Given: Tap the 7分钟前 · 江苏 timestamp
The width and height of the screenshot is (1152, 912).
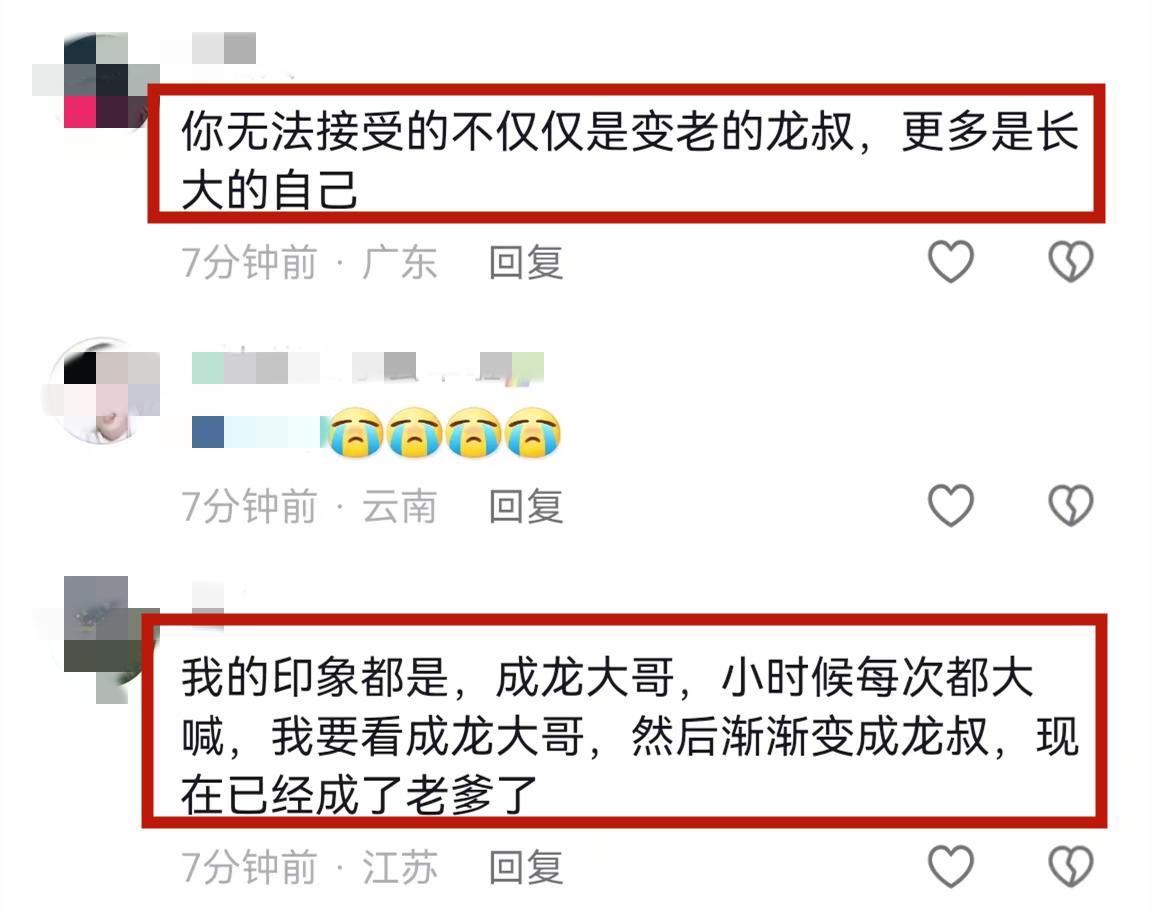Looking at the screenshot, I should click(x=309, y=867).
